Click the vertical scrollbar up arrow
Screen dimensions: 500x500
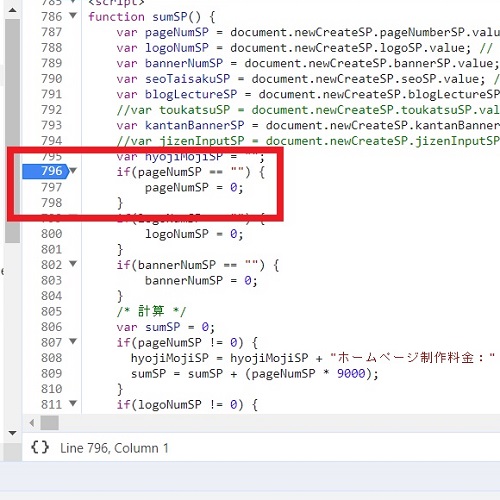tap(13, 10)
